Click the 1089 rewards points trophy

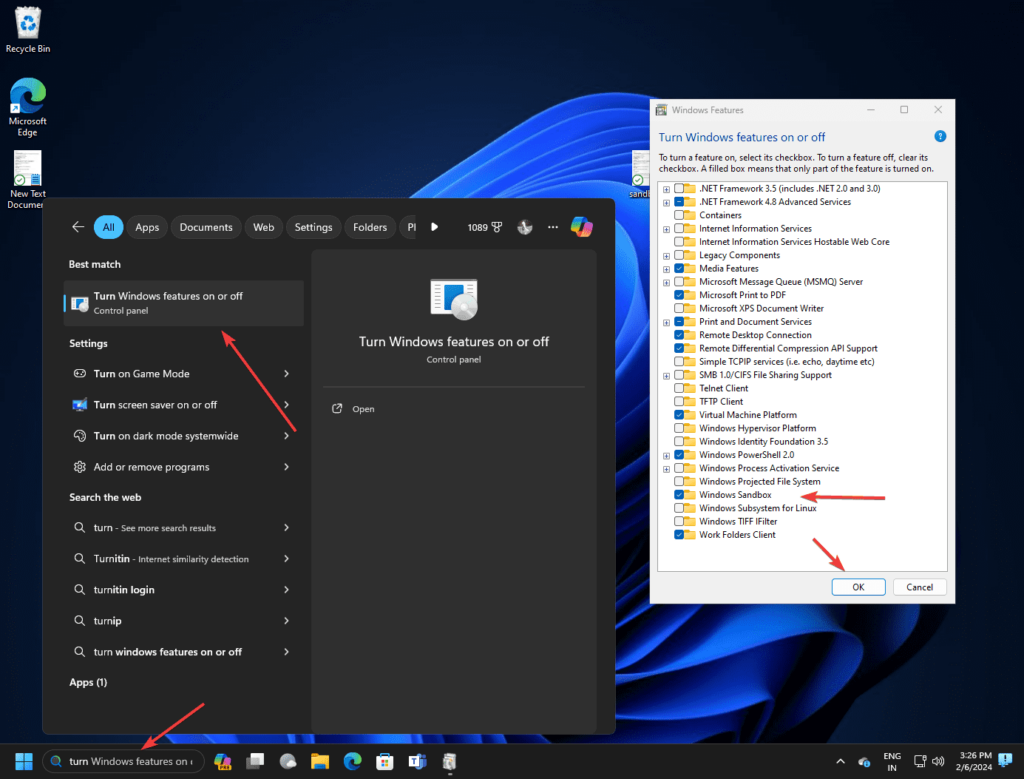(x=485, y=227)
